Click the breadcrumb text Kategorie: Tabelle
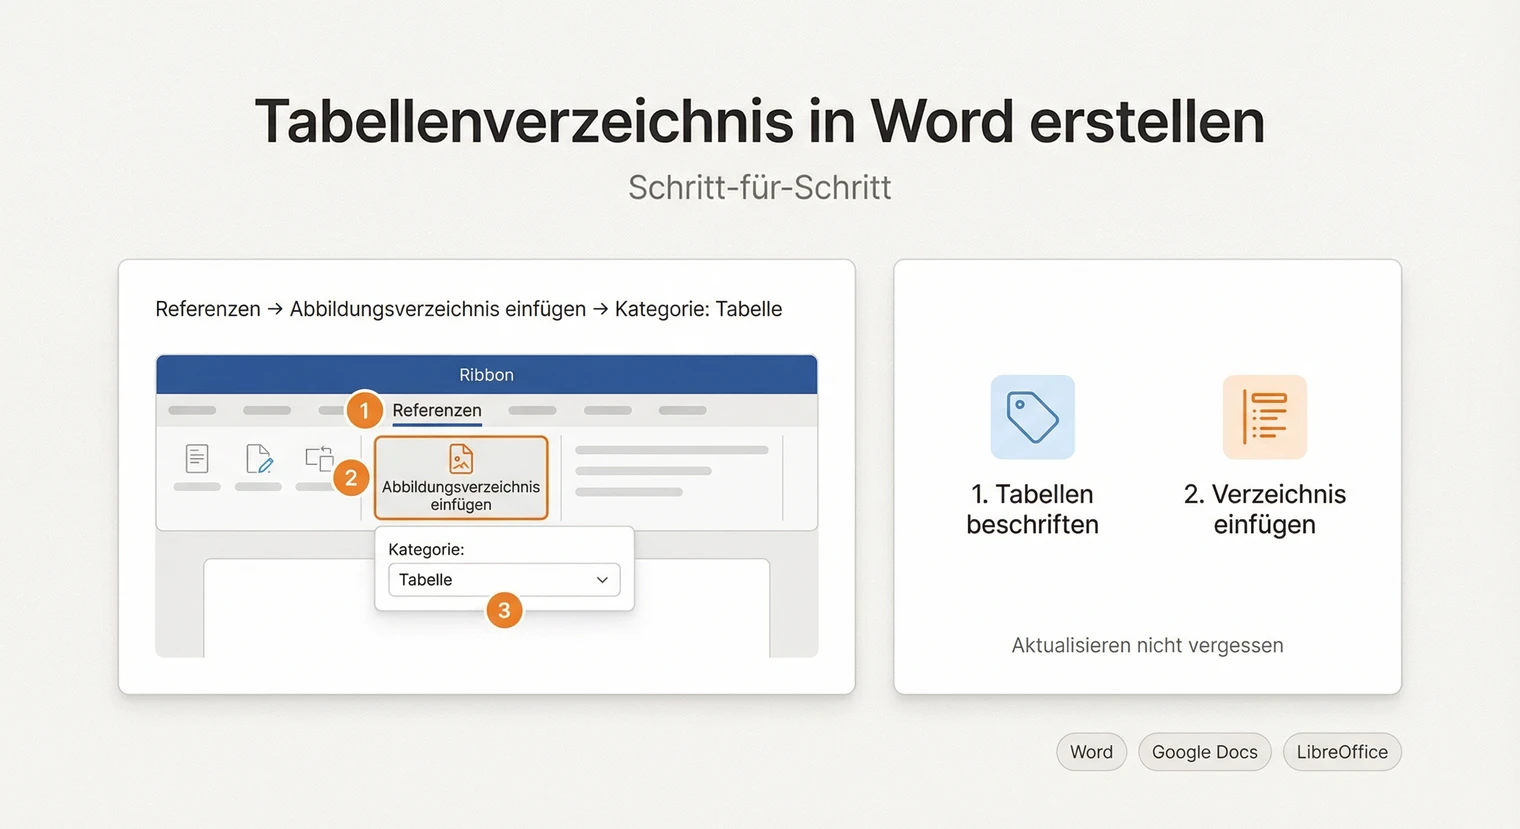The height and width of the screenshot is (829, 1520). point(699,309)
